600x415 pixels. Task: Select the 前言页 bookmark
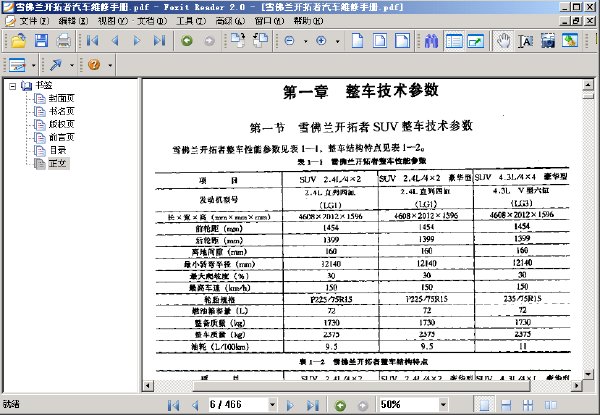click(61, 137)
